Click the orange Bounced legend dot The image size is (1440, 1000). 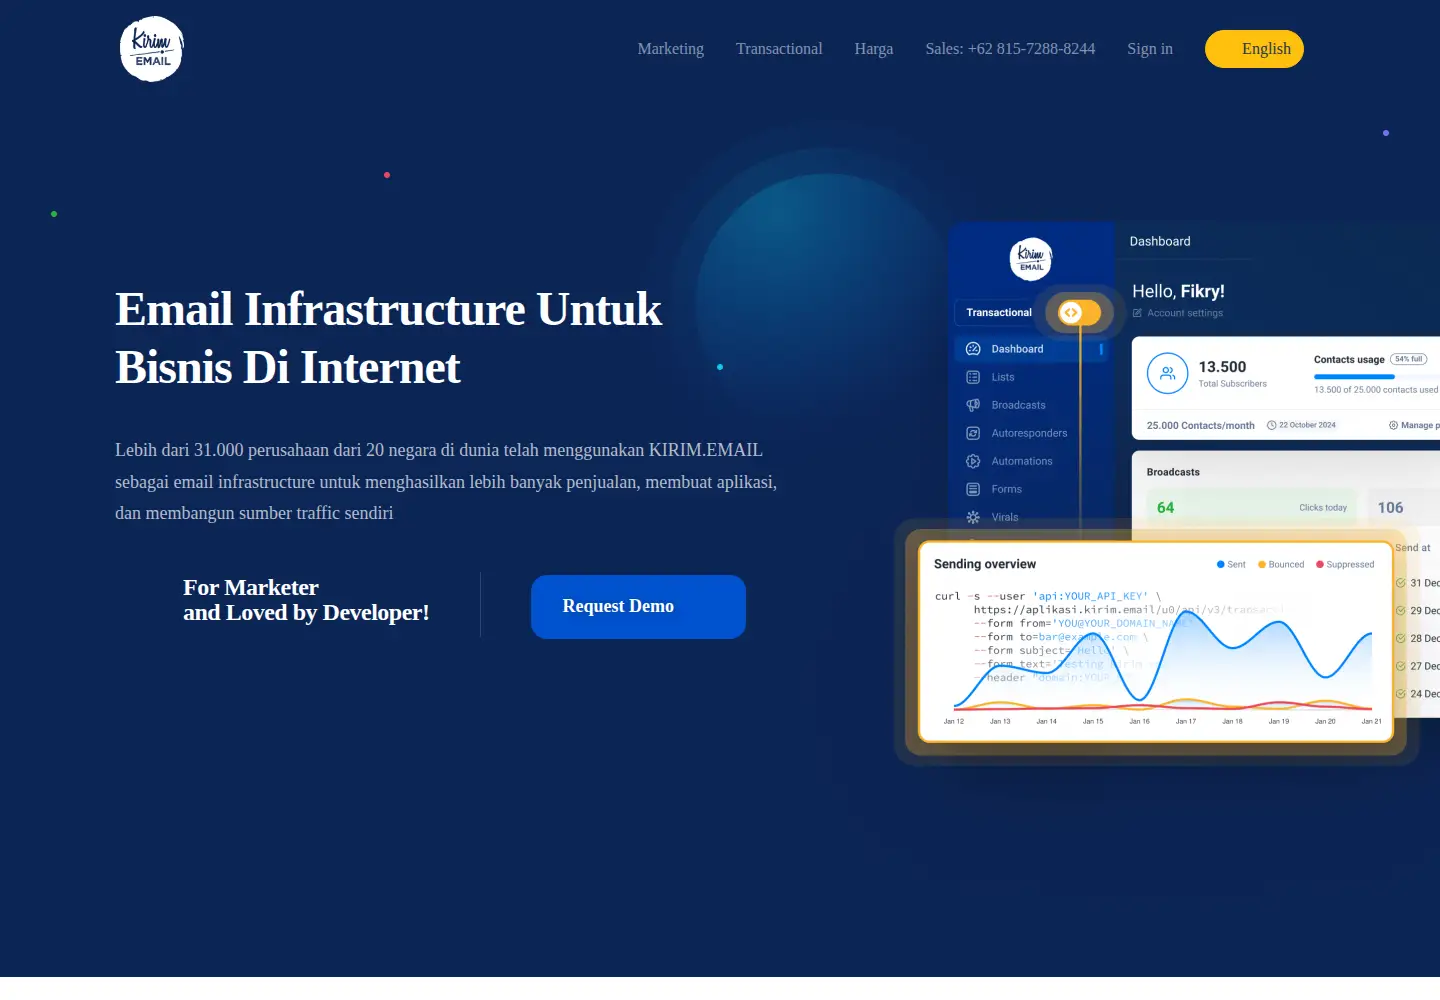1262,565
